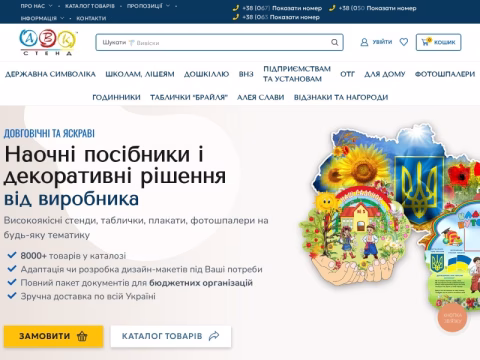The width and height of the screenshot is (480, 360).
Task: Open the round contact widget button
Action: (x=452, y=318)
